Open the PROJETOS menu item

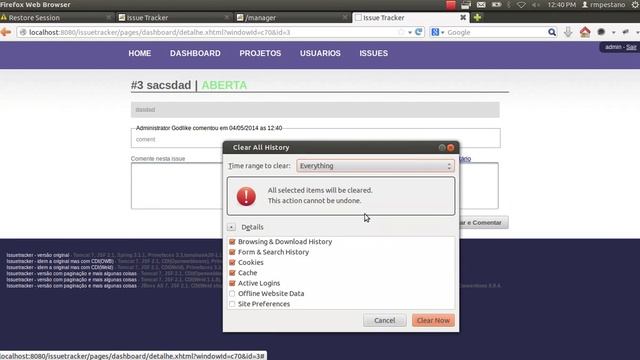point(260,53)
